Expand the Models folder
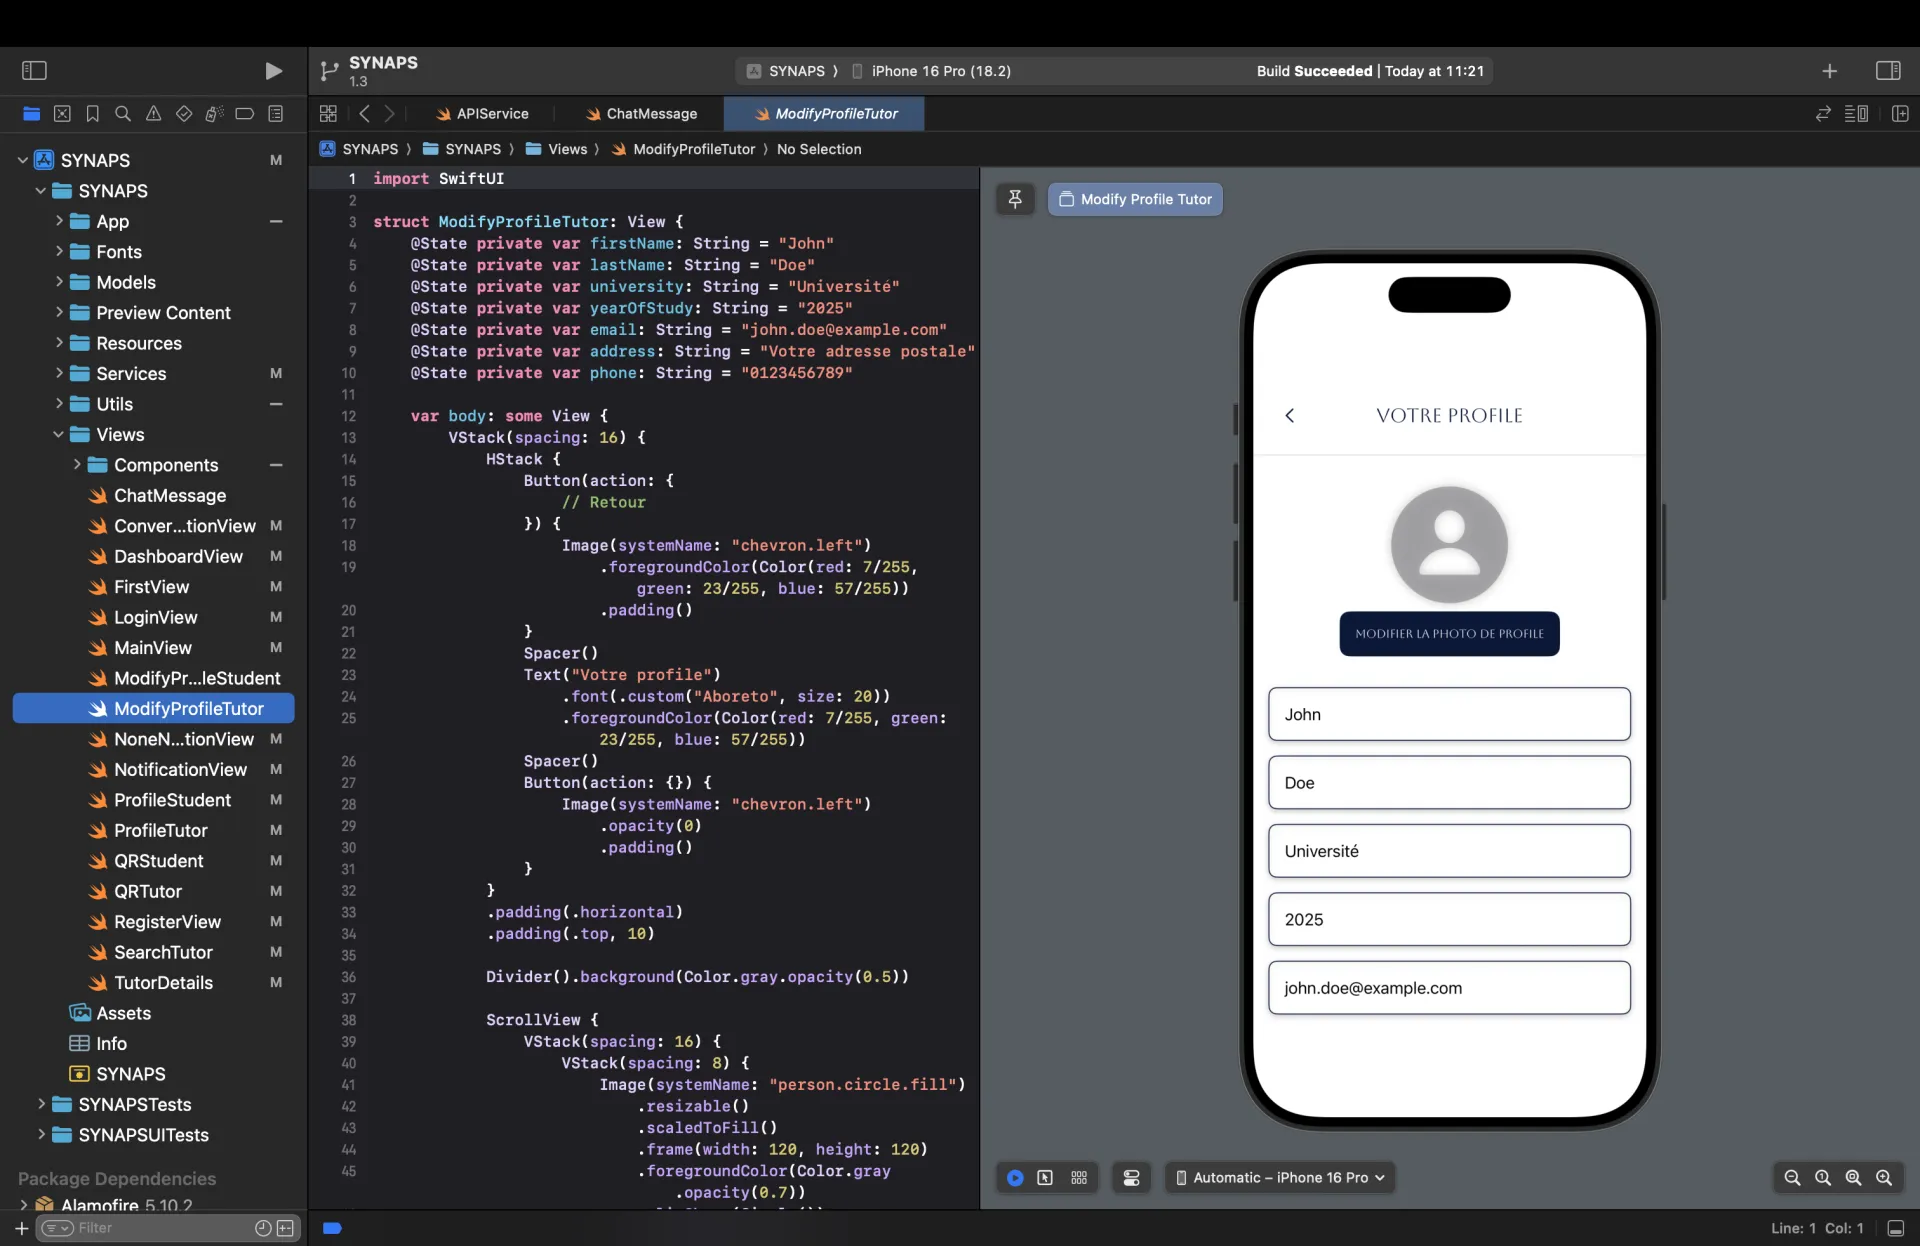Viewport: 1920px width, 1246px height. point(59,282)
